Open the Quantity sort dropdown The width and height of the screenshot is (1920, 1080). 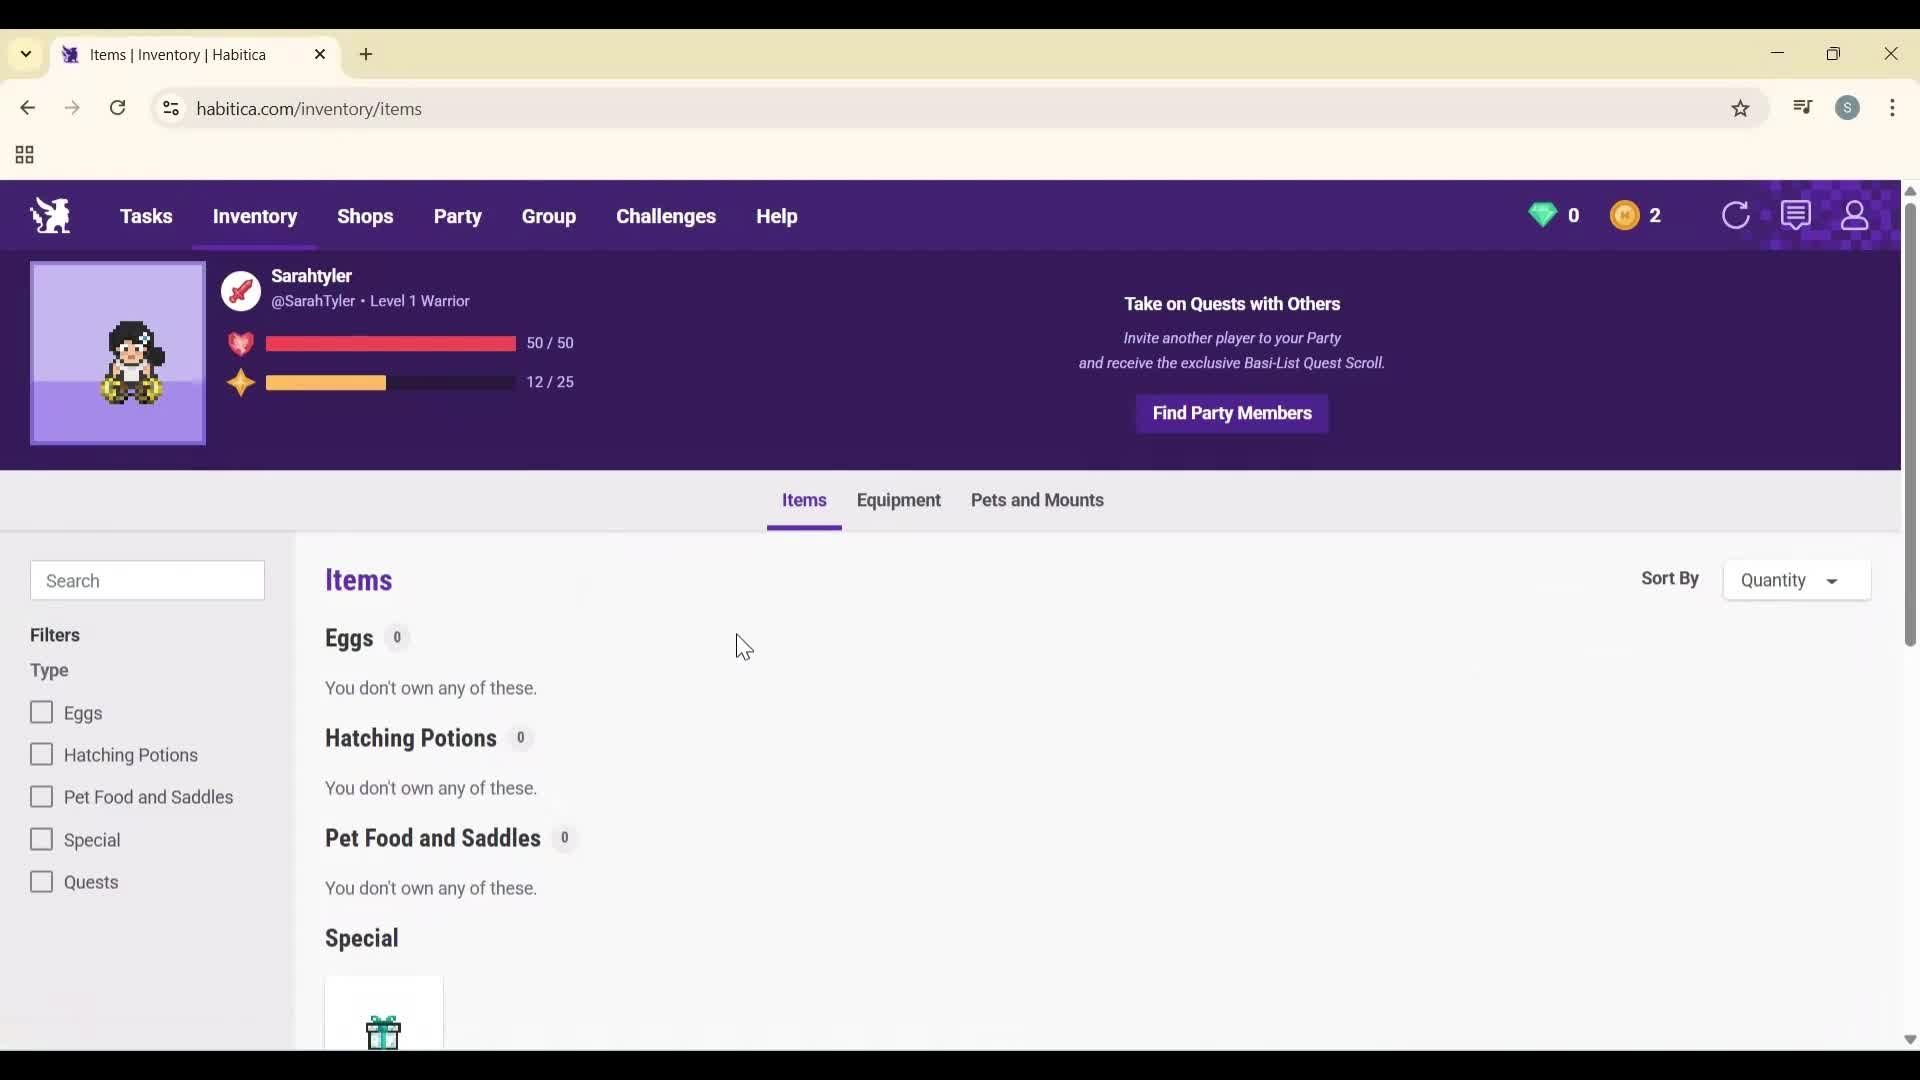[x=1796, y=580]
